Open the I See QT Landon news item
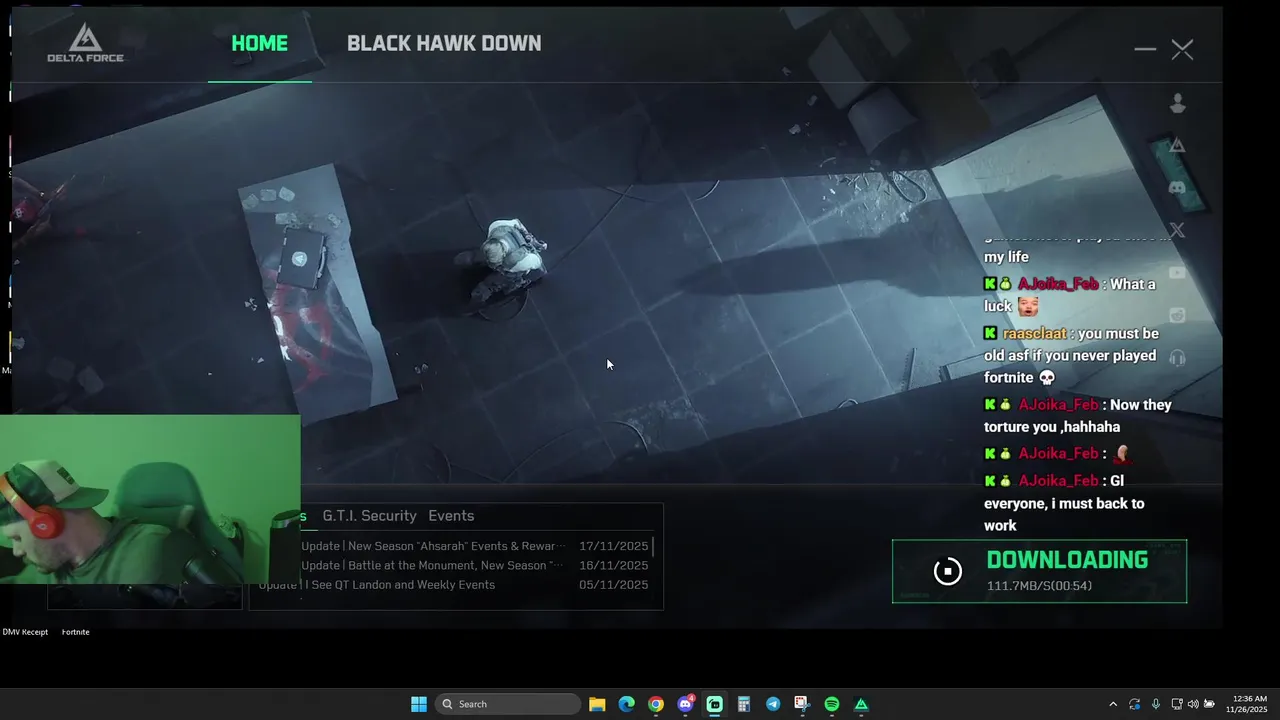 [x=377, y=585]
